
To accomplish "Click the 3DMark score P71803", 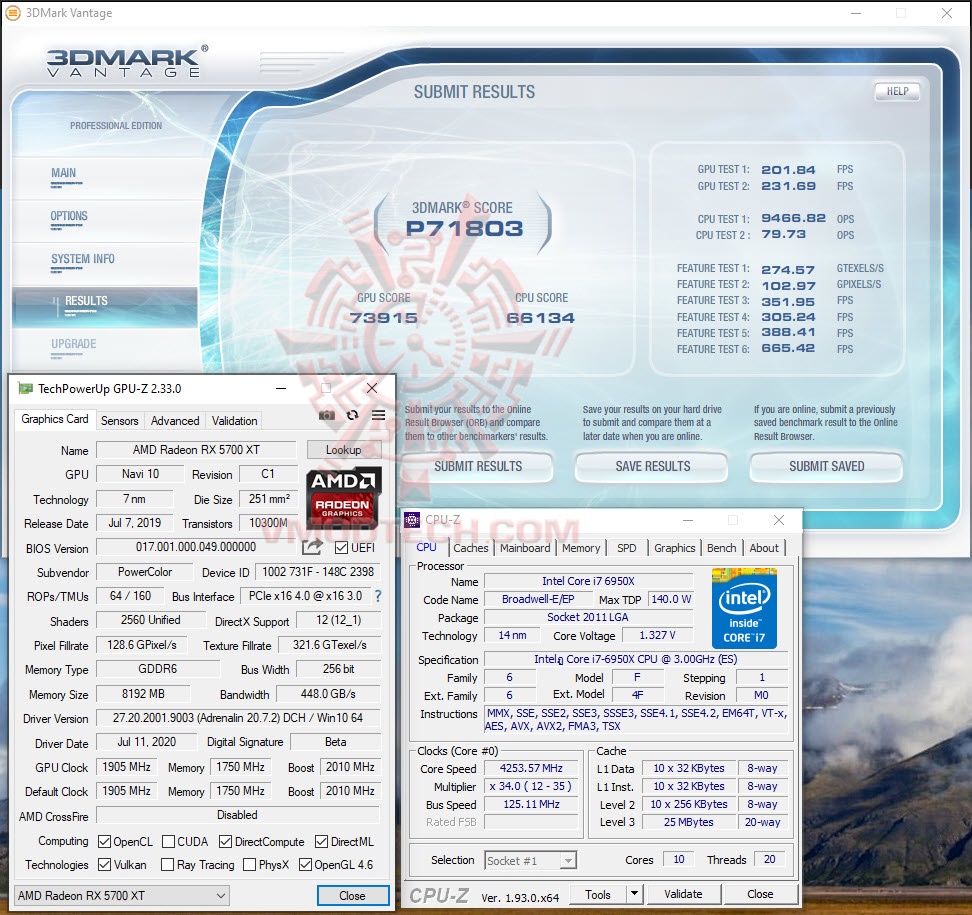I will (464, 229).
